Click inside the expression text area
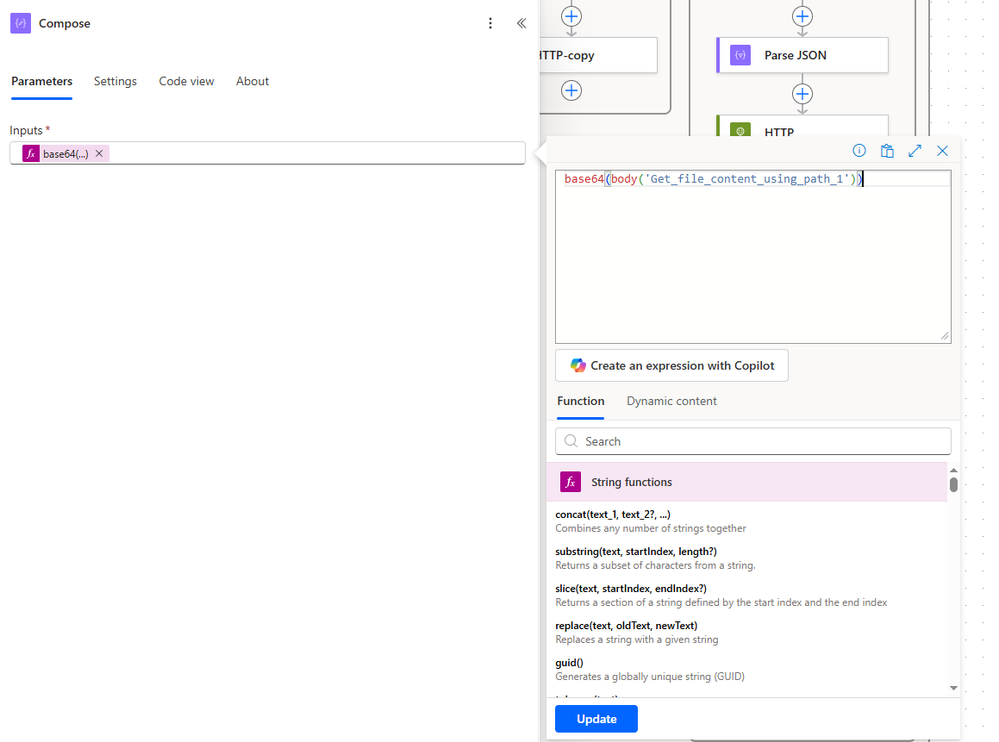 [x=753, y=257]
